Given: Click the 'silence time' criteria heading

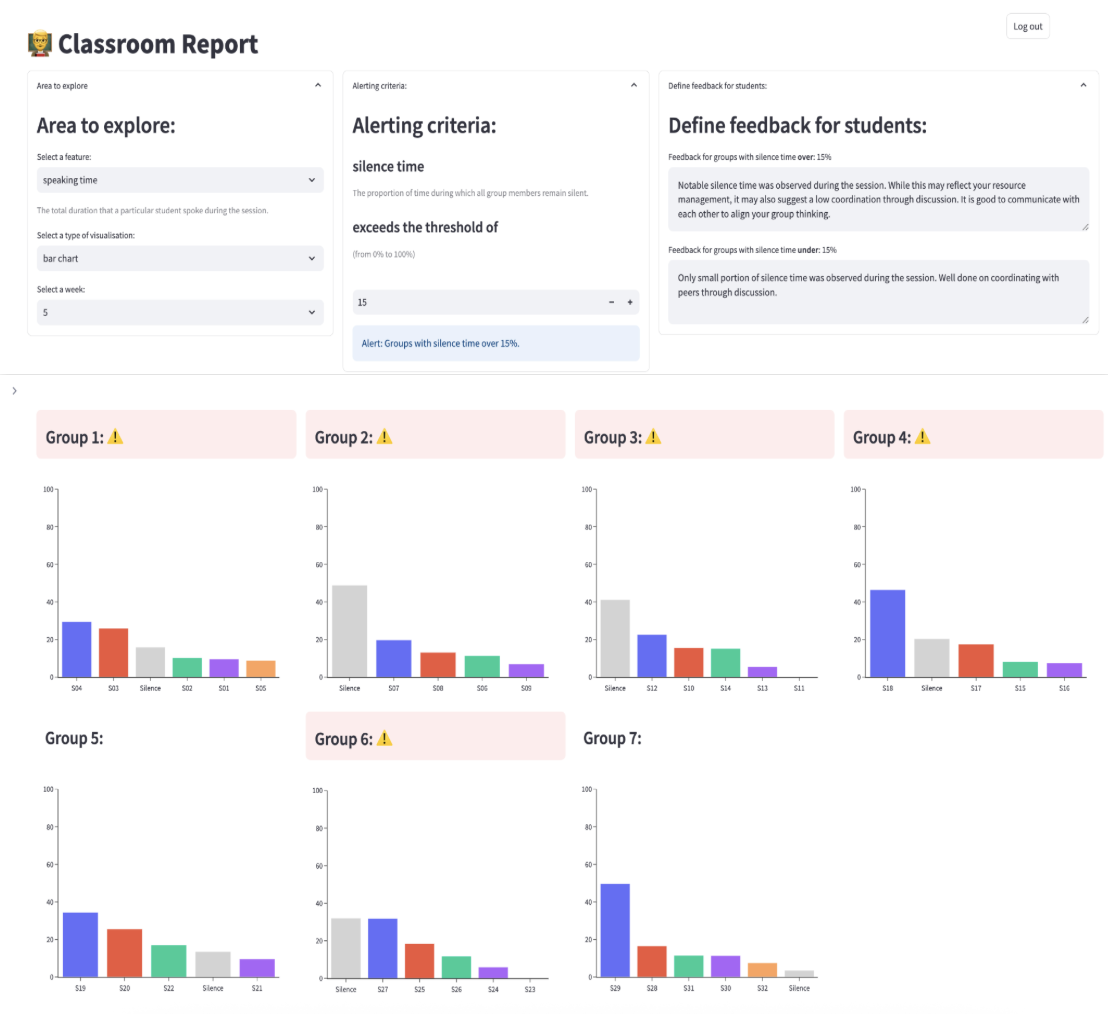Looking at the screenshot, I should tap(389, 167).
